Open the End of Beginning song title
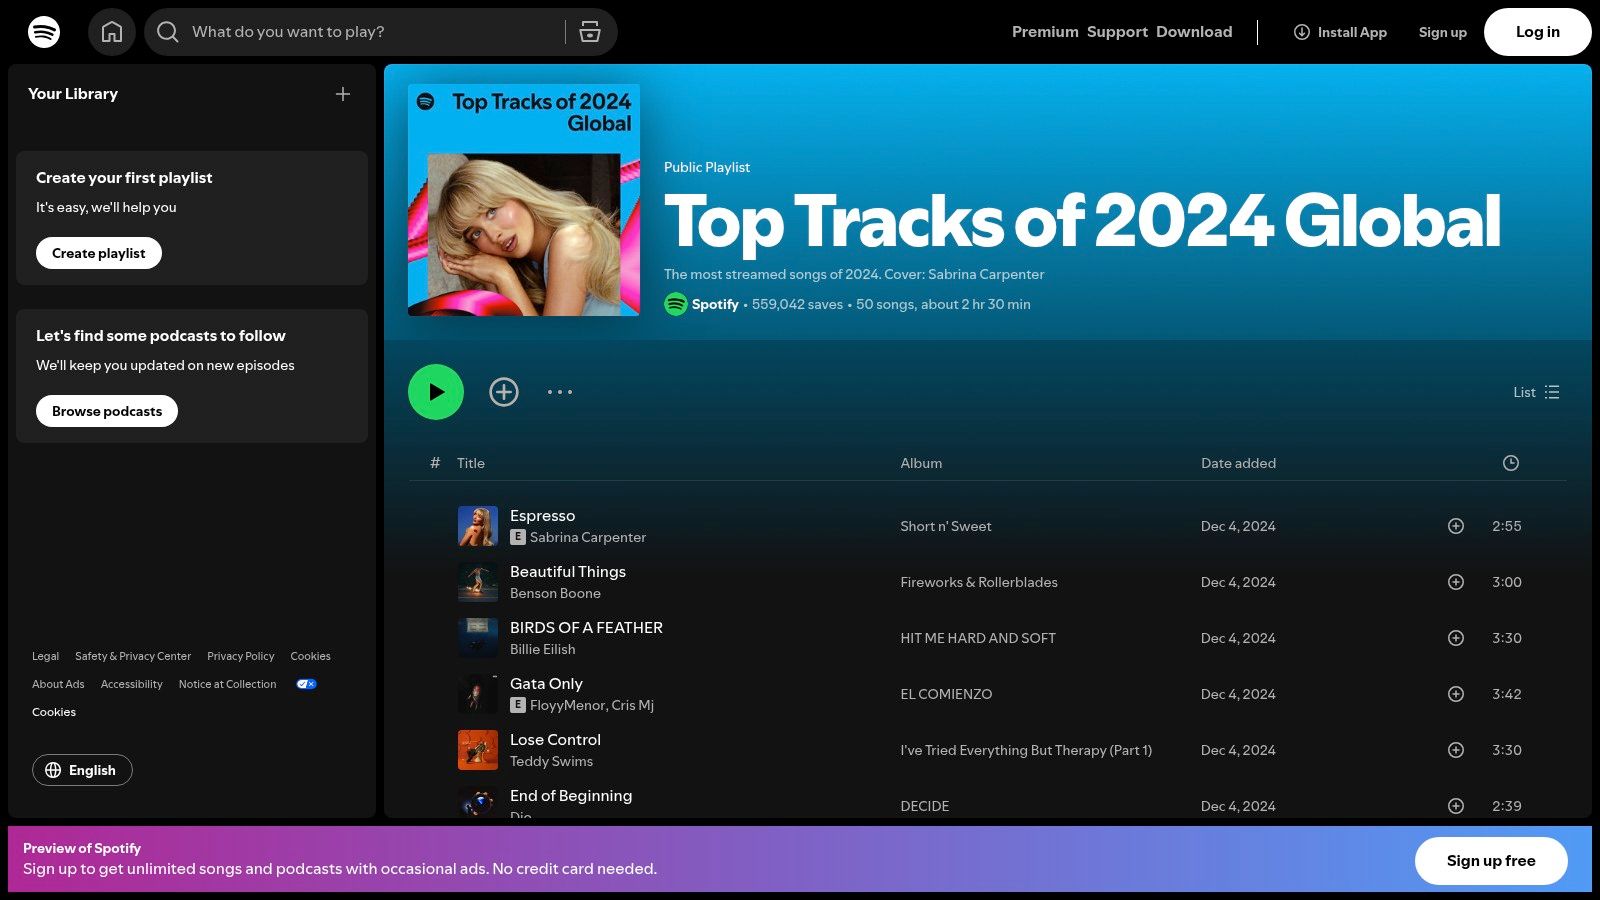 pyautogui.click(x=571, y=796)
